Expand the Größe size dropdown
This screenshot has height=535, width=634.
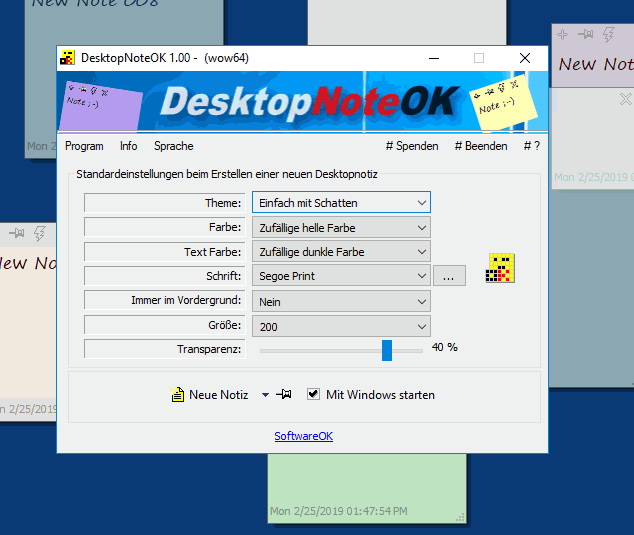pyautogui.click(x=341, y=326)
